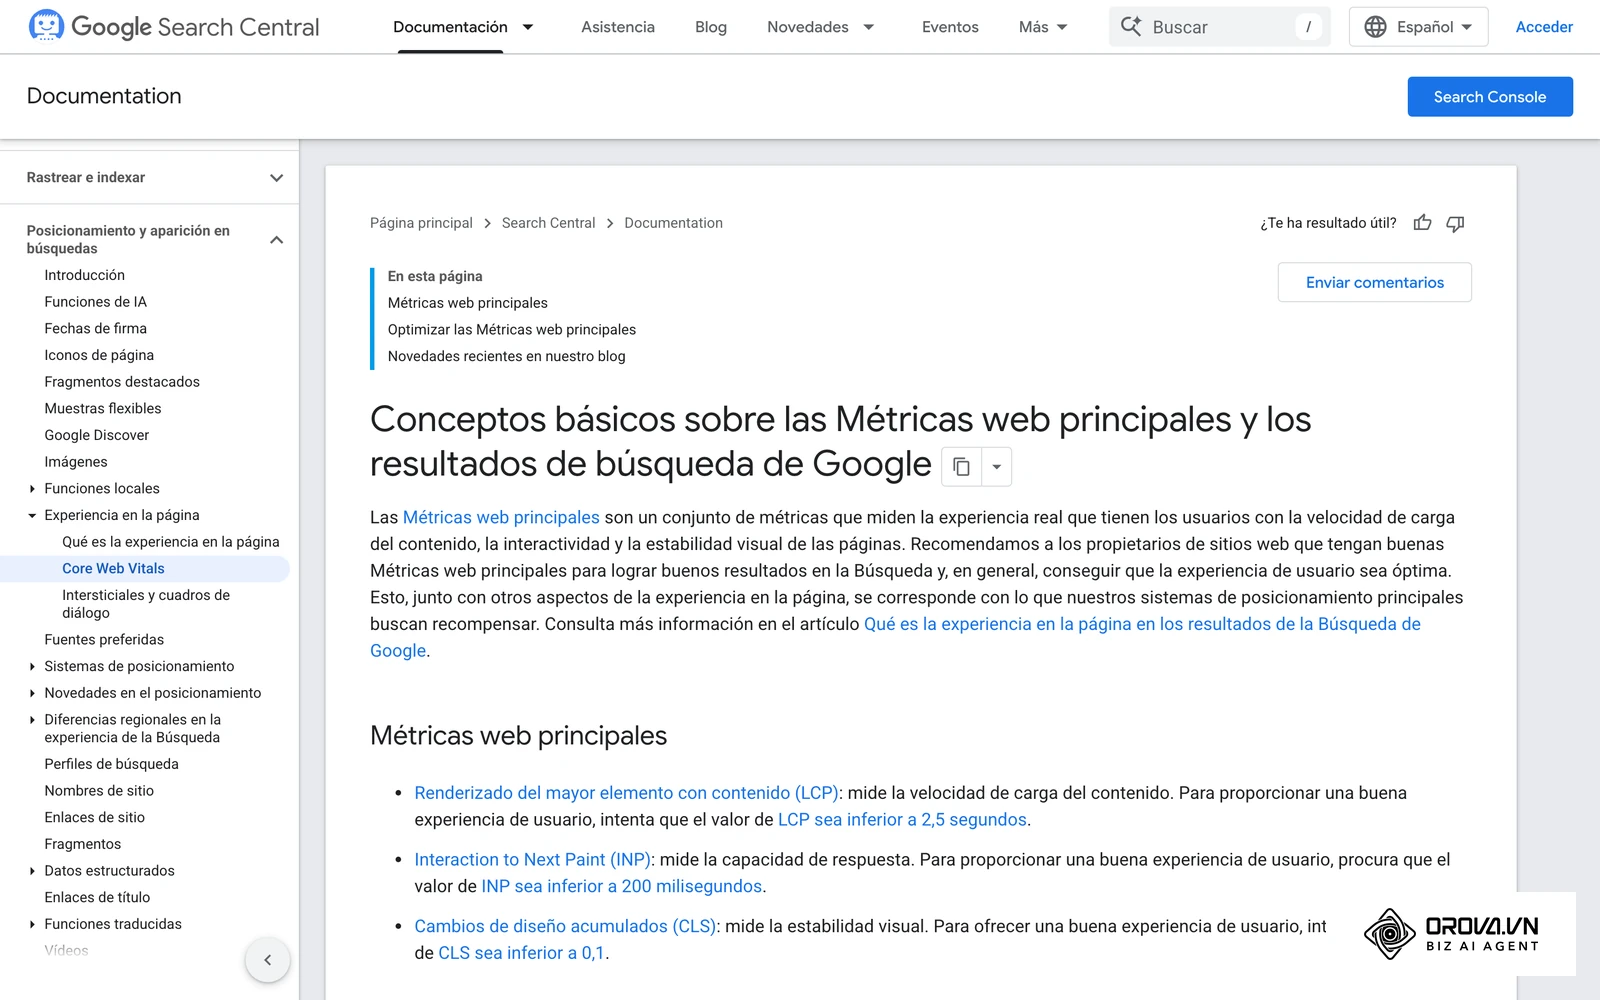Click the thumbs up helpful icon

click(1422, 223)
